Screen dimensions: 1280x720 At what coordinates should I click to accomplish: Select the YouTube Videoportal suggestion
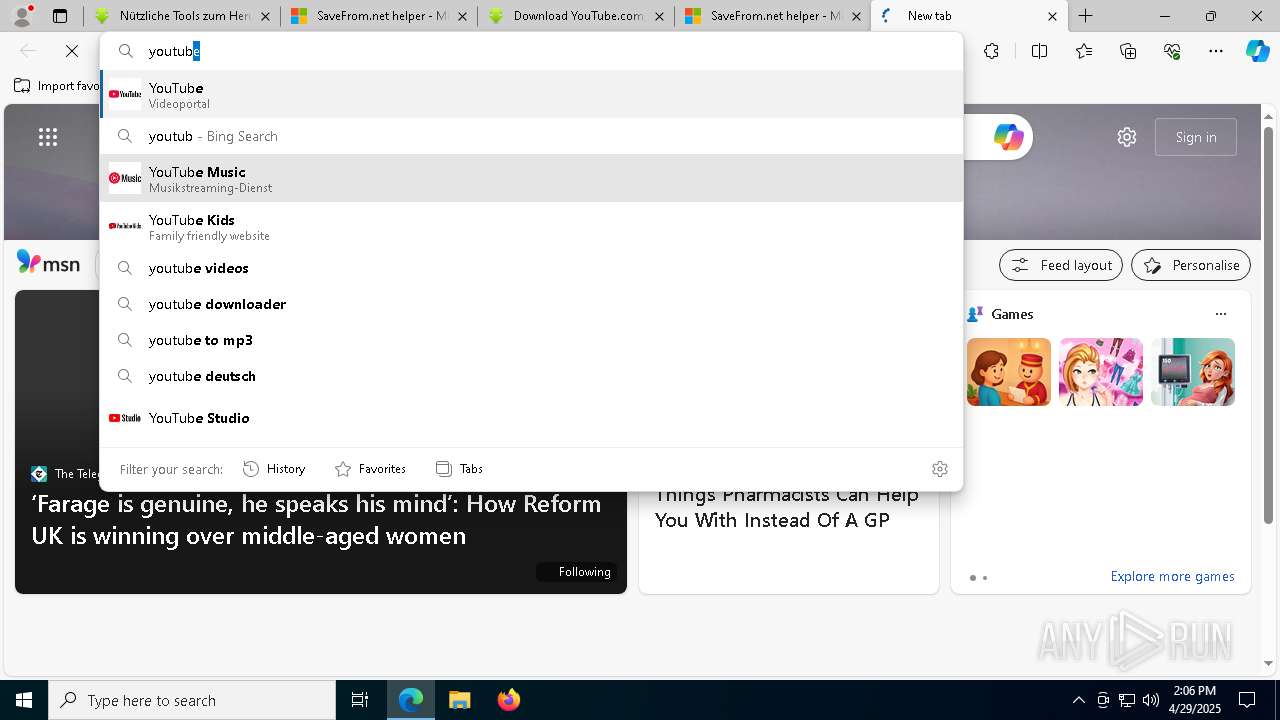coord(531,94)
